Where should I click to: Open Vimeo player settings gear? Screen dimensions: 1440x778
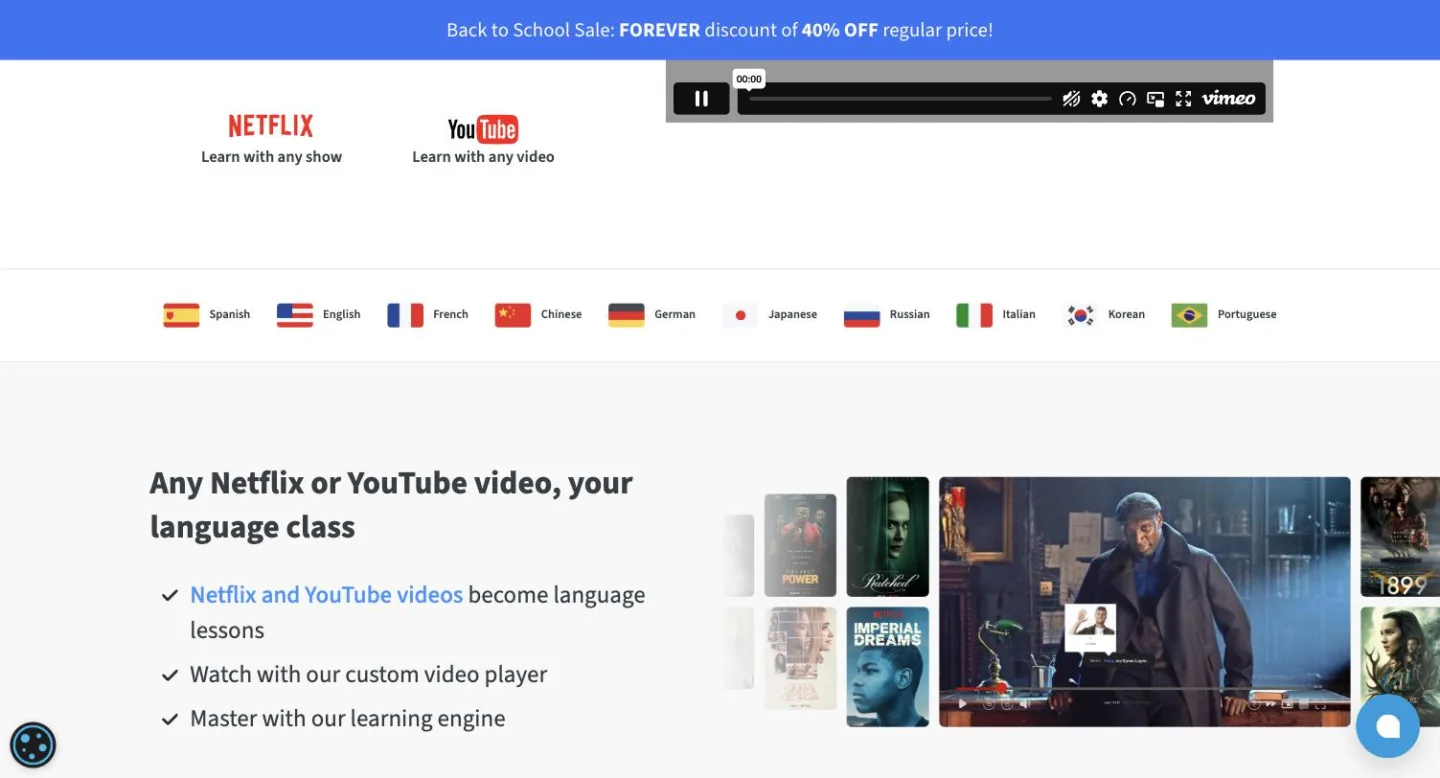click(x=1099, y=98)
